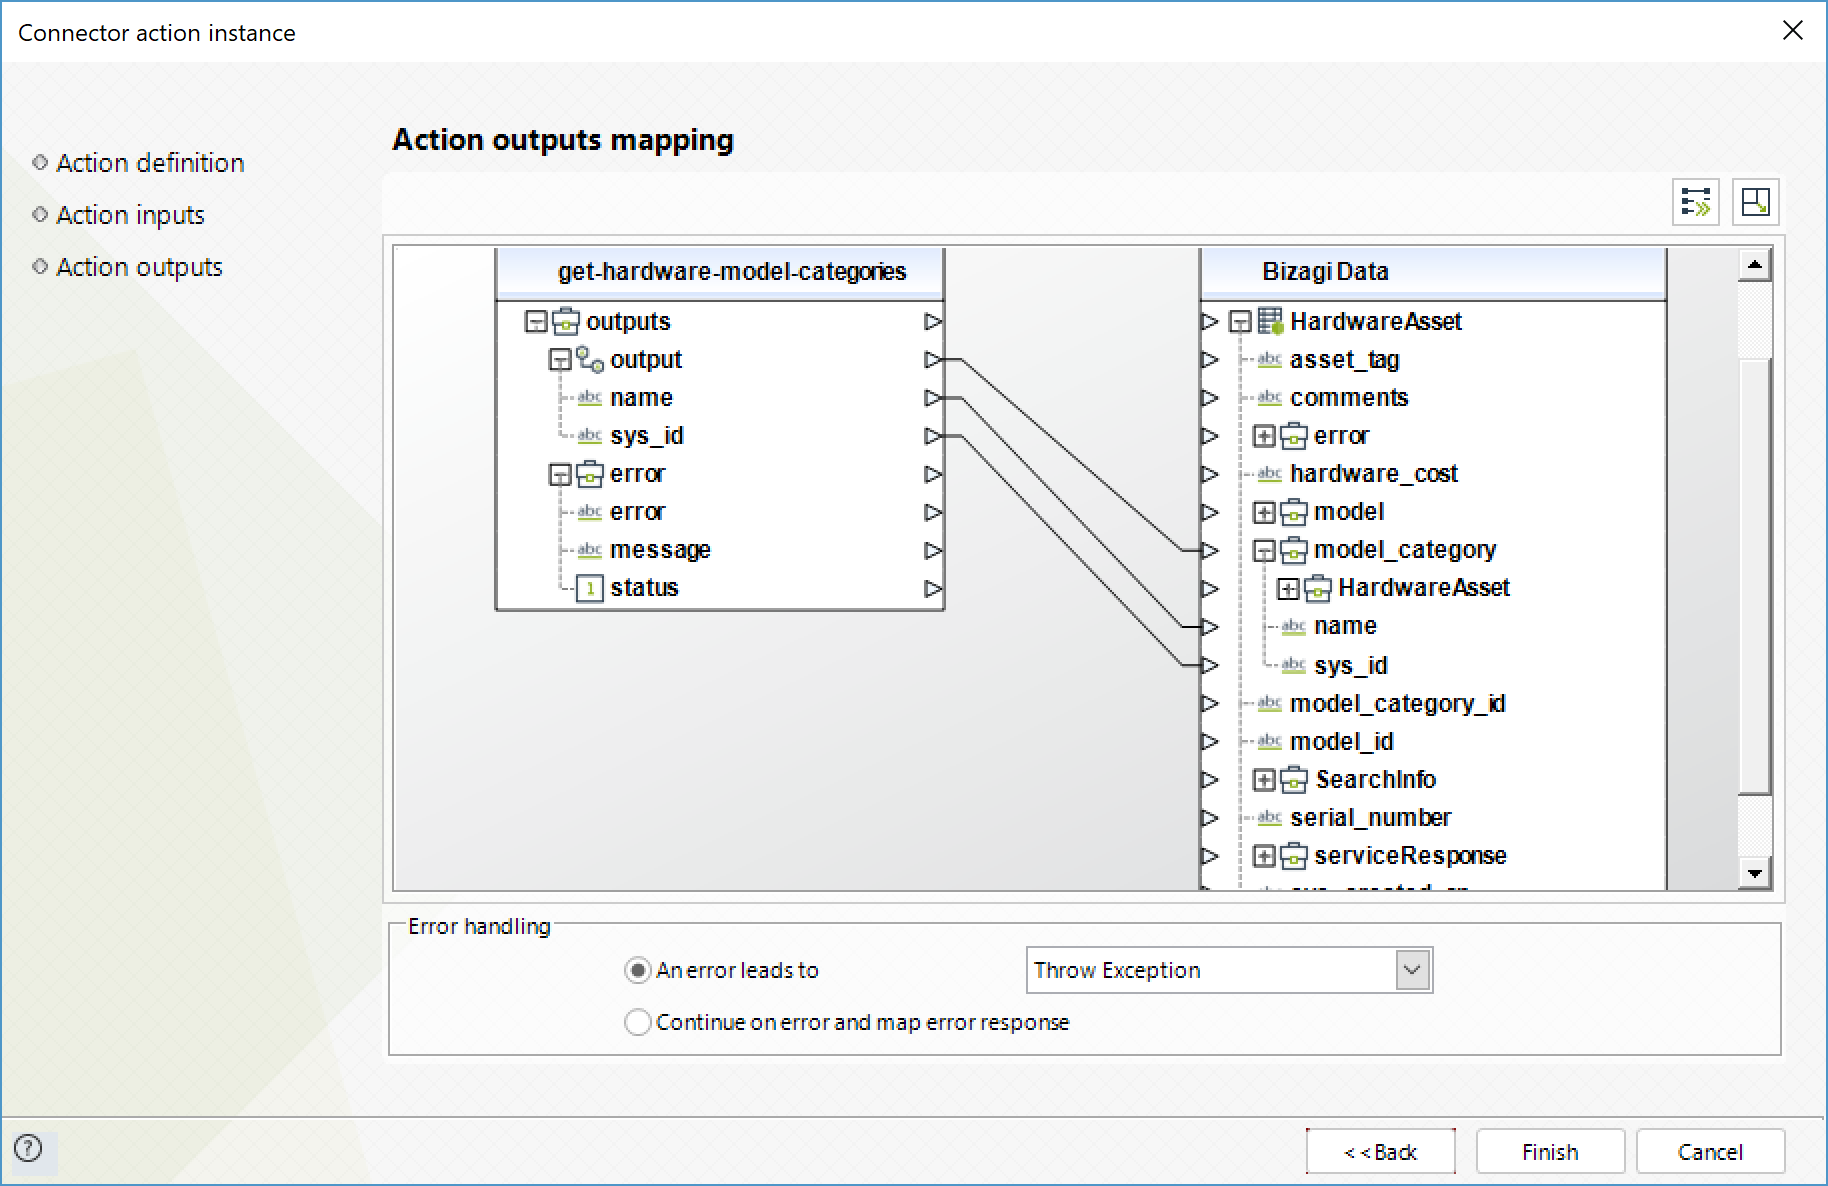Click the input arrow next to hardware_cost

[x=1210, y=474]
